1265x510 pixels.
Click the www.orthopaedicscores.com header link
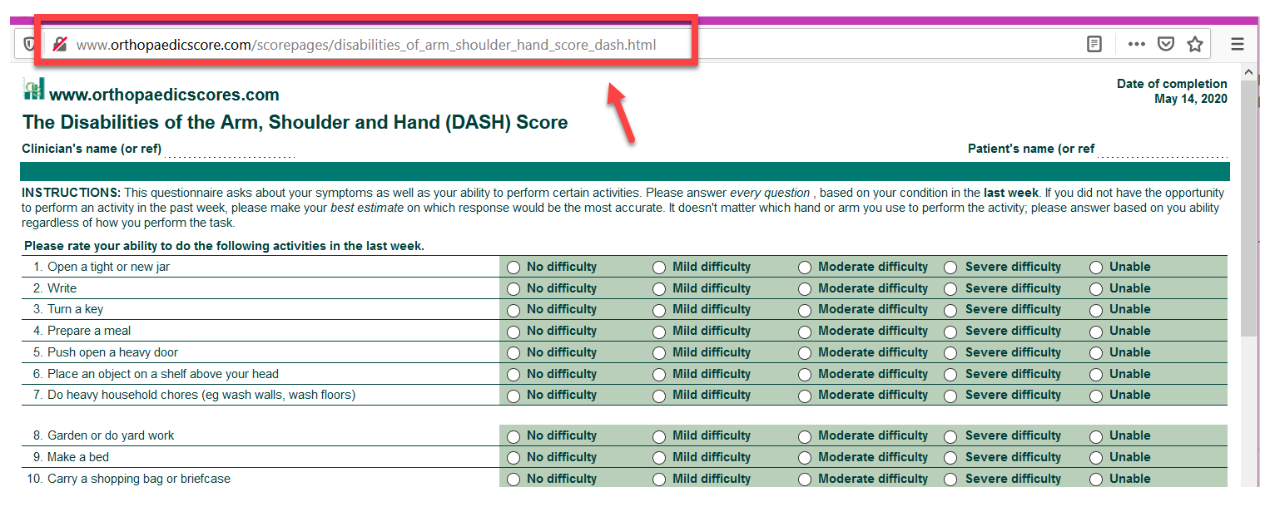pyautogui.click(x=164, y=95)
